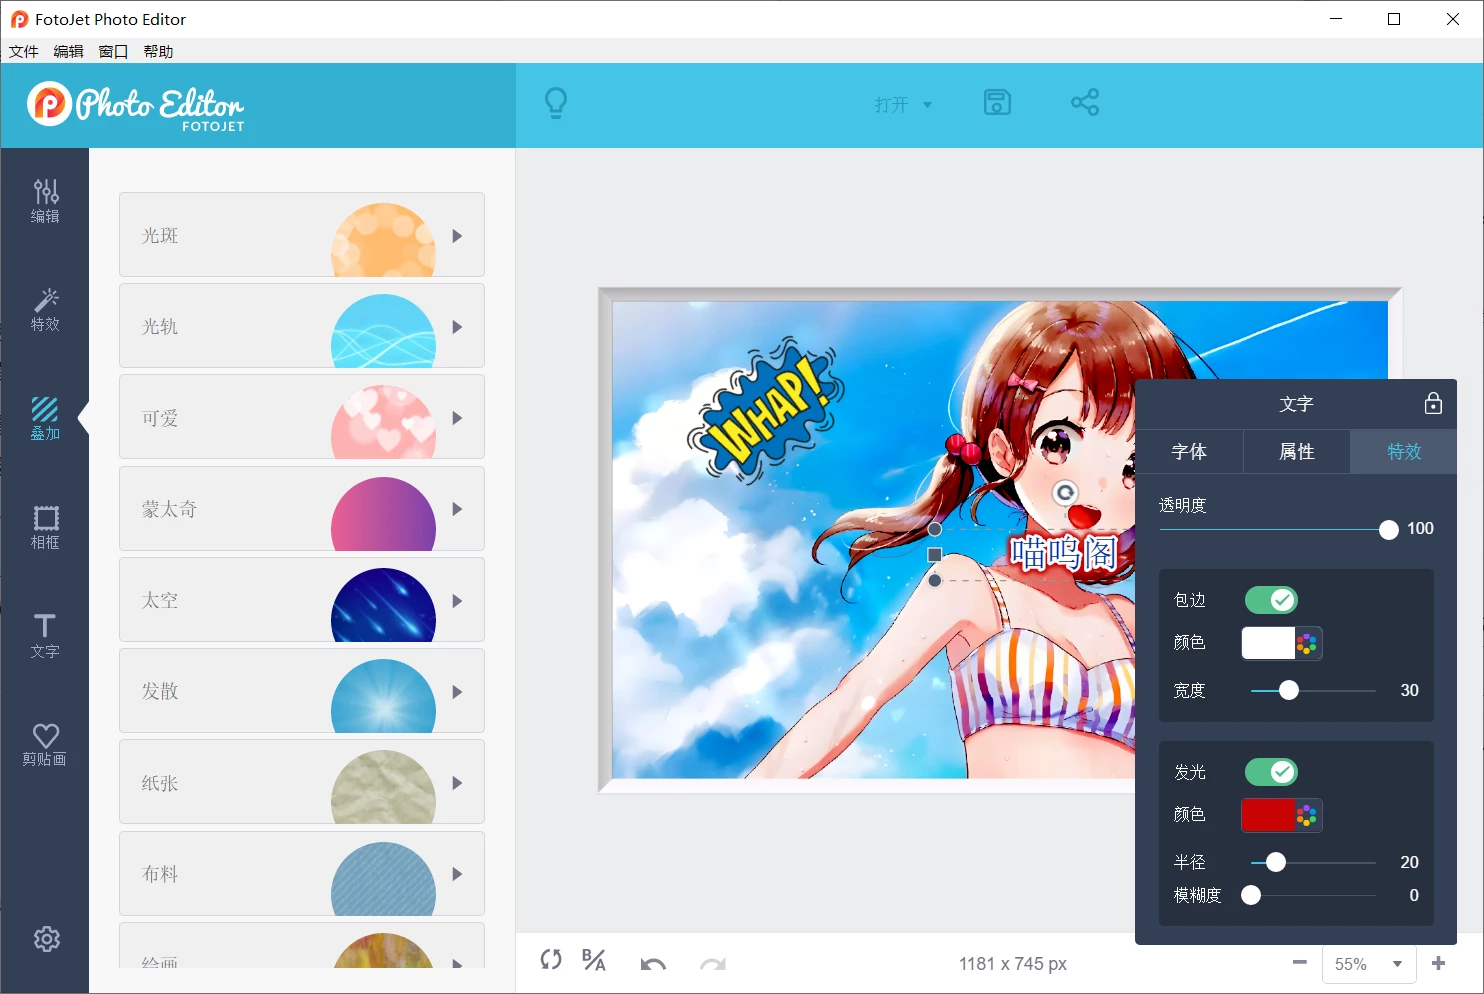This screenshot has height=994, width=1484.
Task: Click the 半径 radius slider handle
Action: click(x=1276, y=862)
